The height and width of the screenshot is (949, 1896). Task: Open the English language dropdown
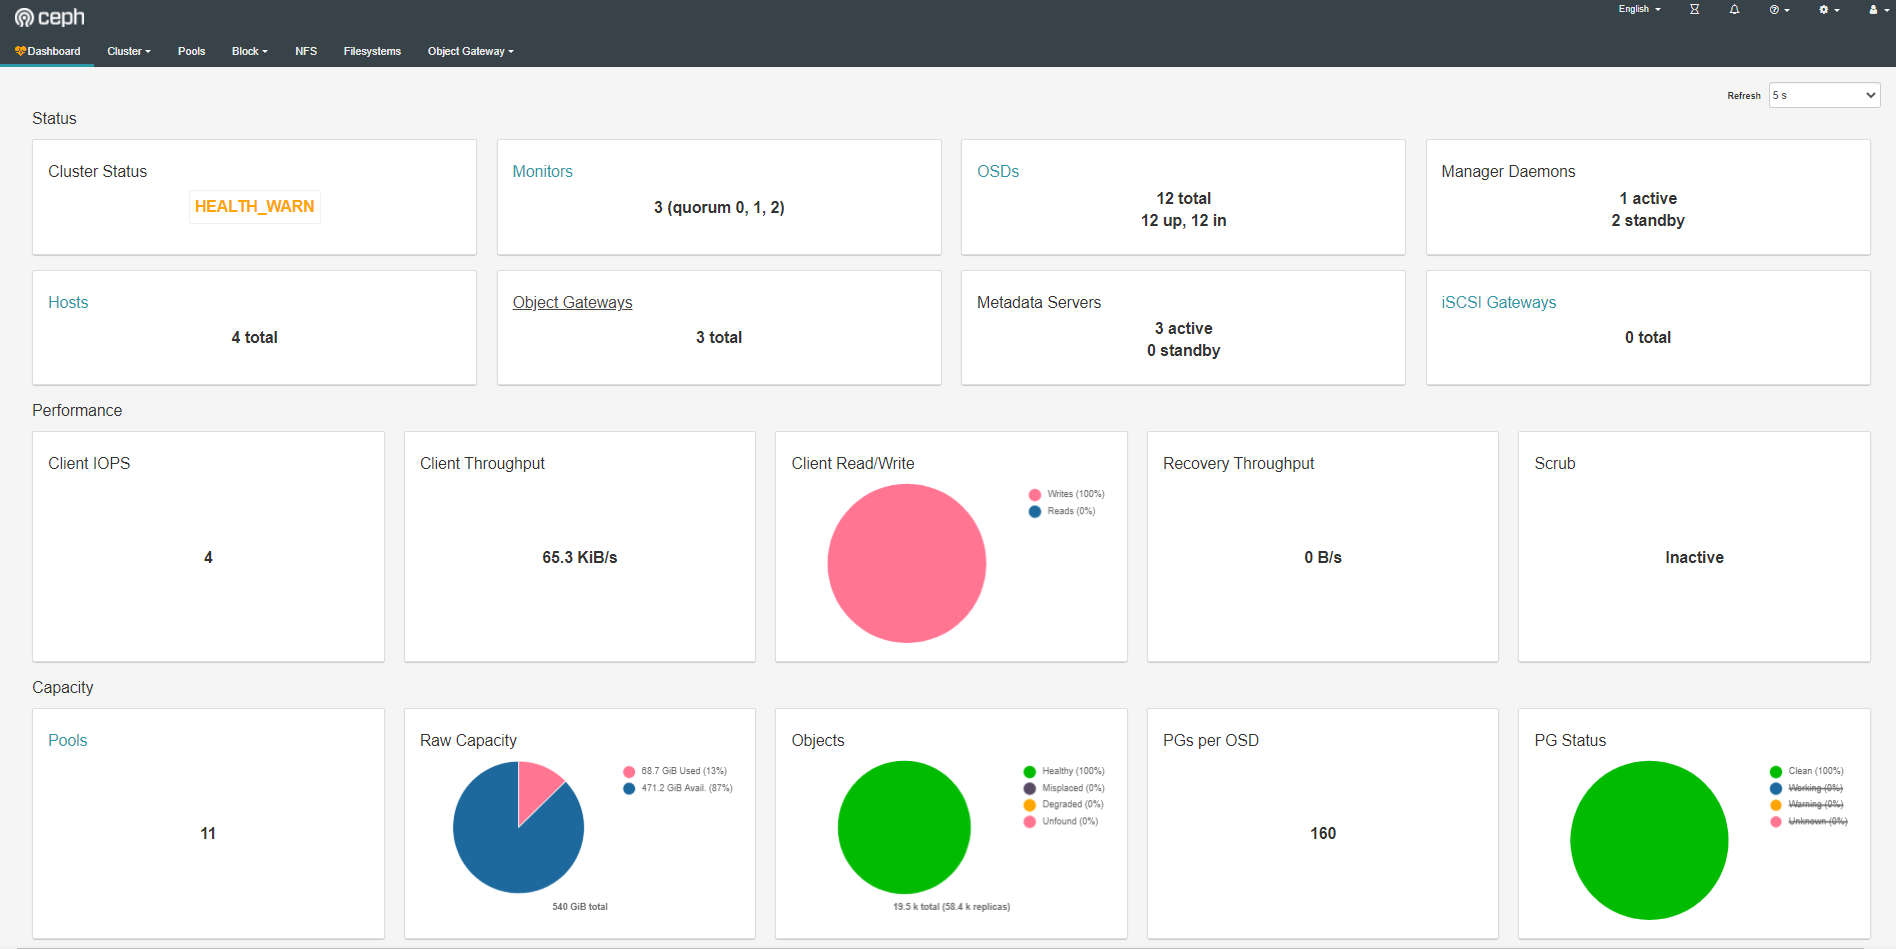click(1639, 9)
